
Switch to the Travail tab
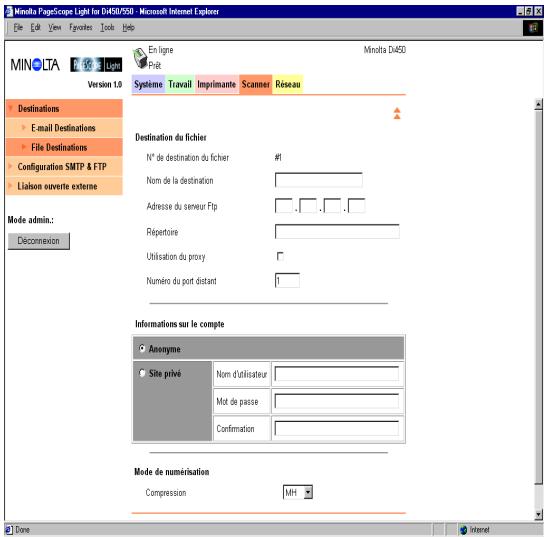pos(180,84)
